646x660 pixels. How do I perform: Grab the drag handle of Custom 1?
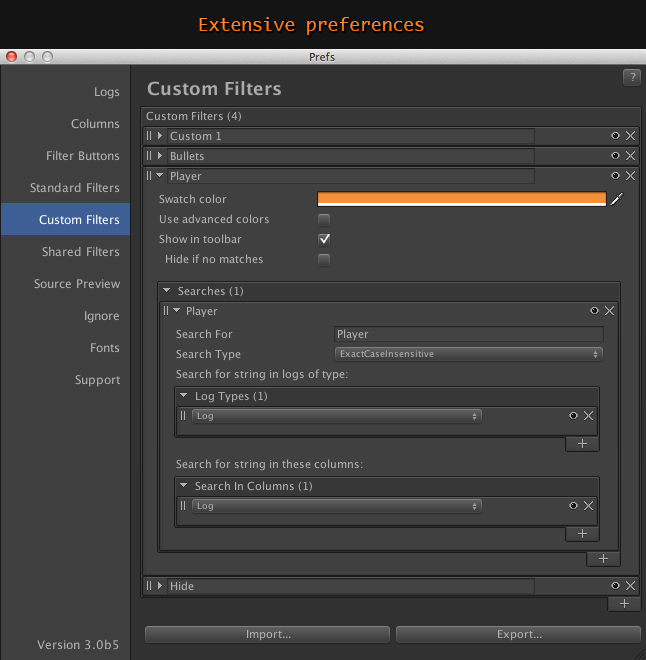pyautogui.click(x=149, y=136)
